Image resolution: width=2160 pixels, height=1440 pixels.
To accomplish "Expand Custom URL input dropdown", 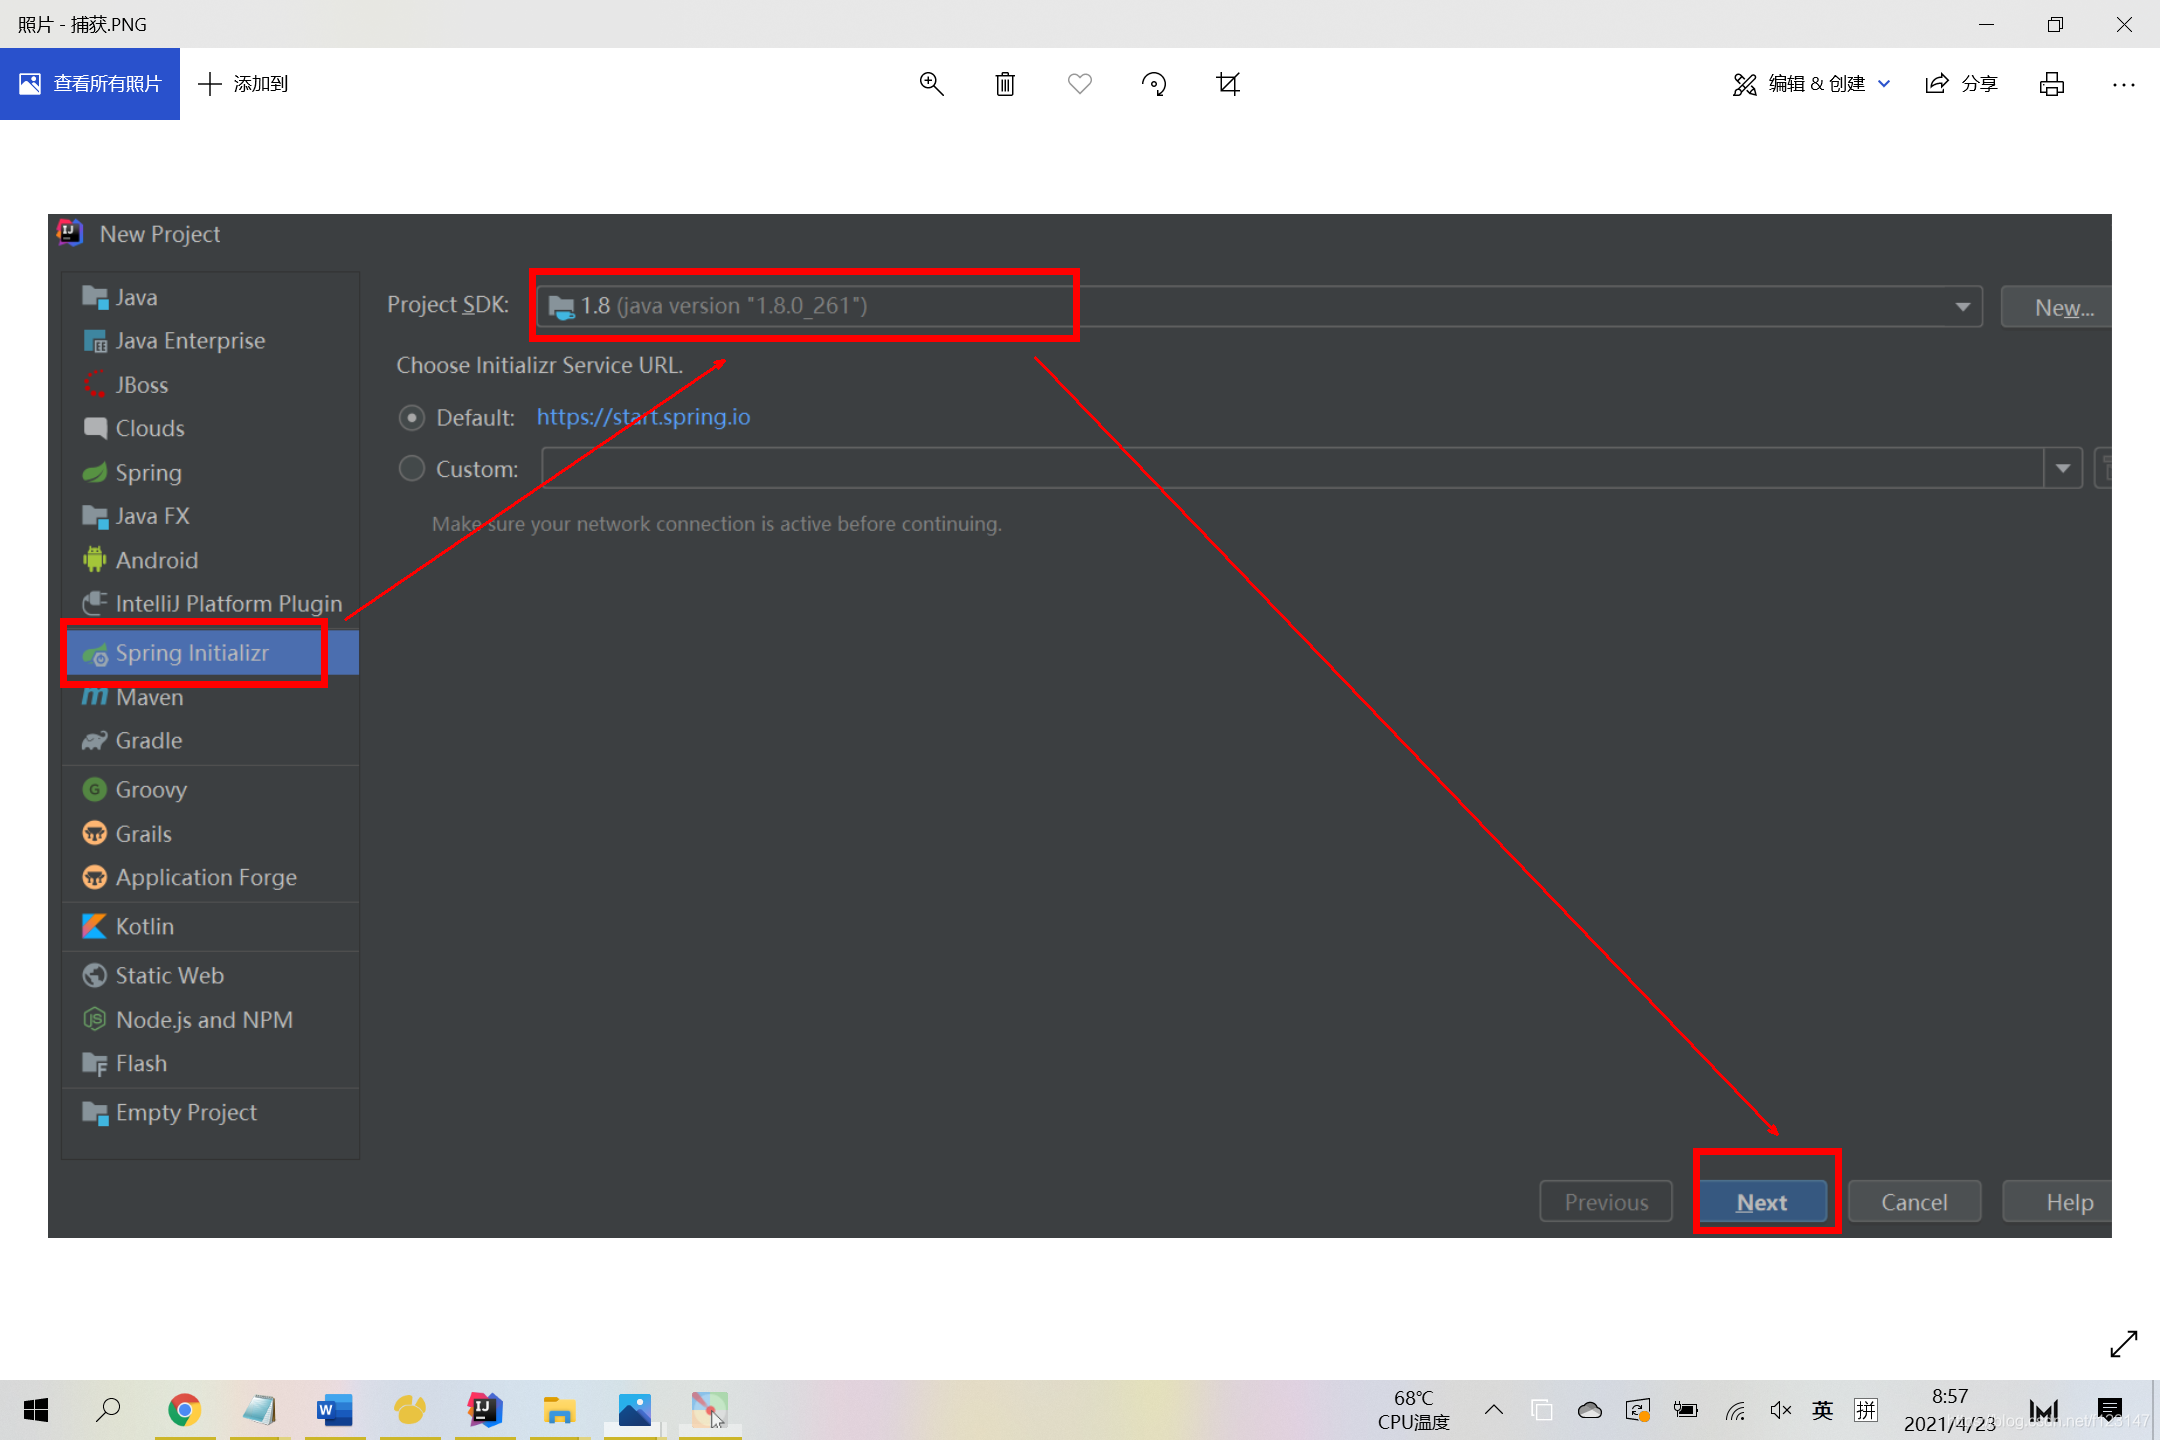I will click(x=2064, y=468).
